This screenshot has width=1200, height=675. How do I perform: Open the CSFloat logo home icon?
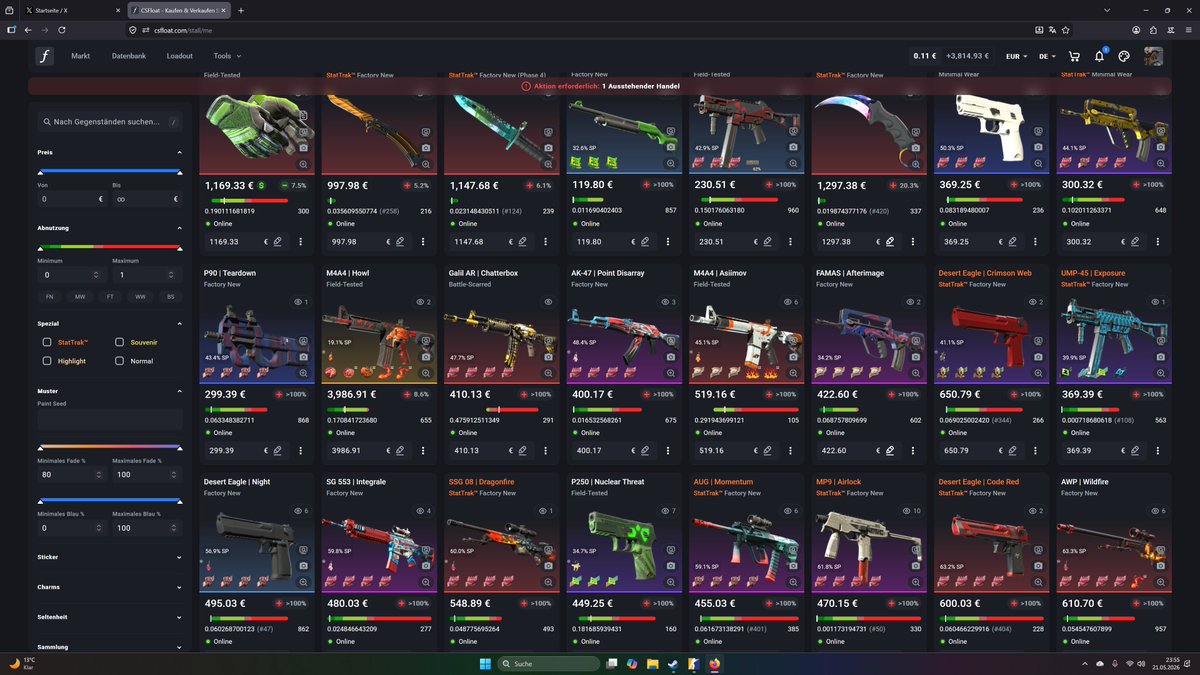[45, 56]
